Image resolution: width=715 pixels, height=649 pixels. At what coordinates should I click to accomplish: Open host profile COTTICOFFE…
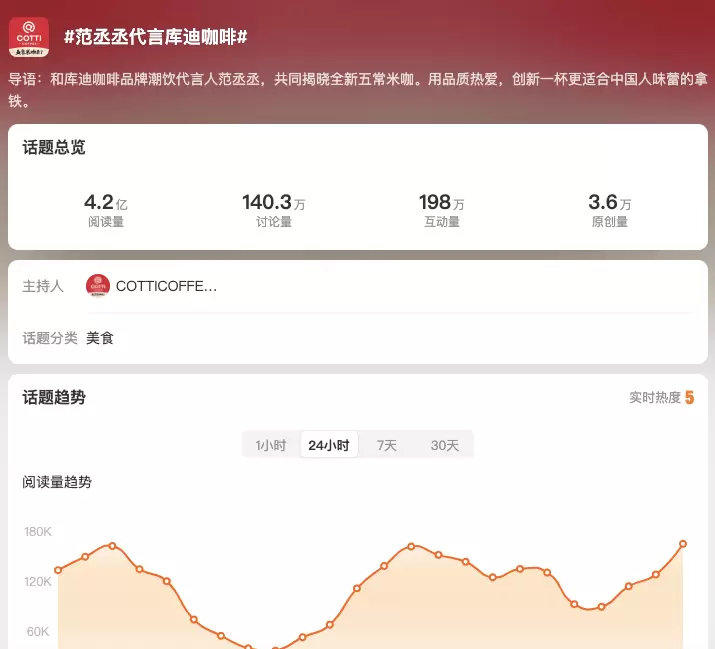166,286
